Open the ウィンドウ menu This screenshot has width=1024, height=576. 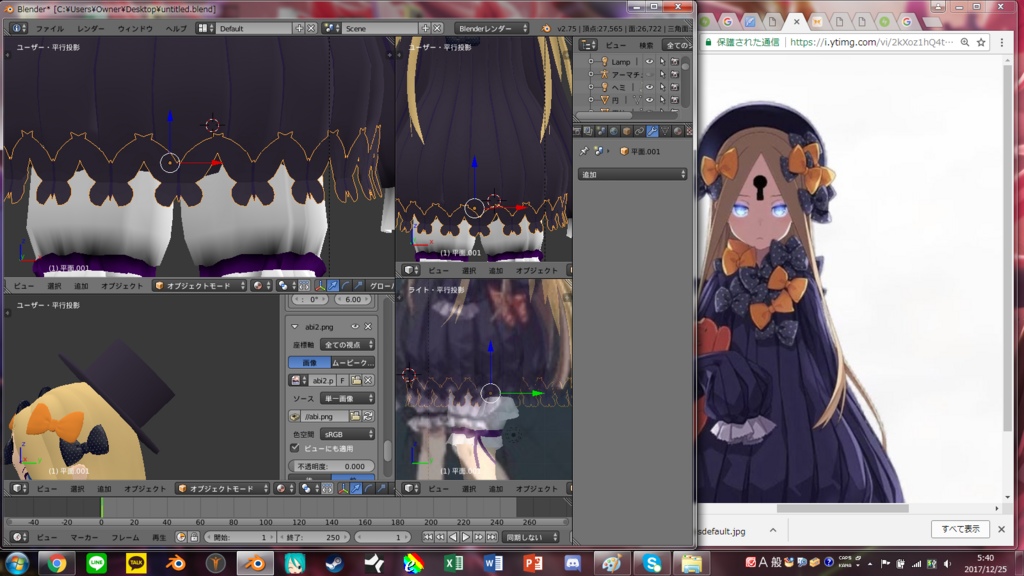point(135,28)
